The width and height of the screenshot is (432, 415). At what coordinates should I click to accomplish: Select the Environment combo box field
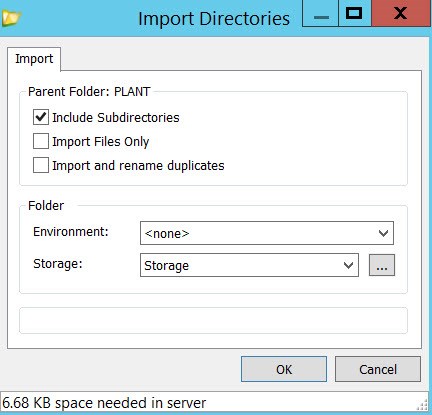(267, 233)
